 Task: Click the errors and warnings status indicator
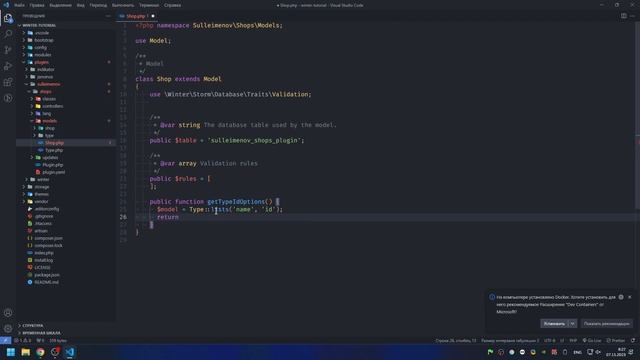point(23,340)
